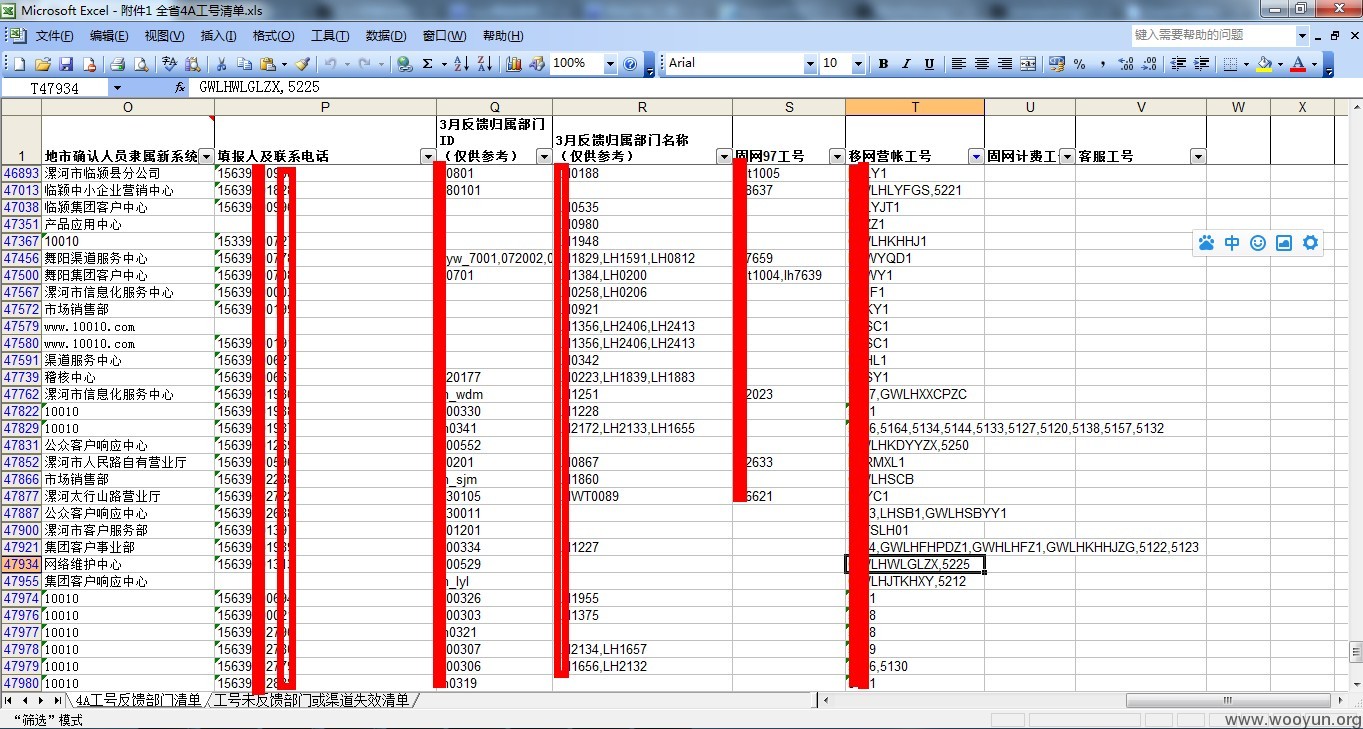Image resolution: width=1363 pixels, height=729 pixels.
Task: Open the 视图(V) menu
Action: (164, 36)
